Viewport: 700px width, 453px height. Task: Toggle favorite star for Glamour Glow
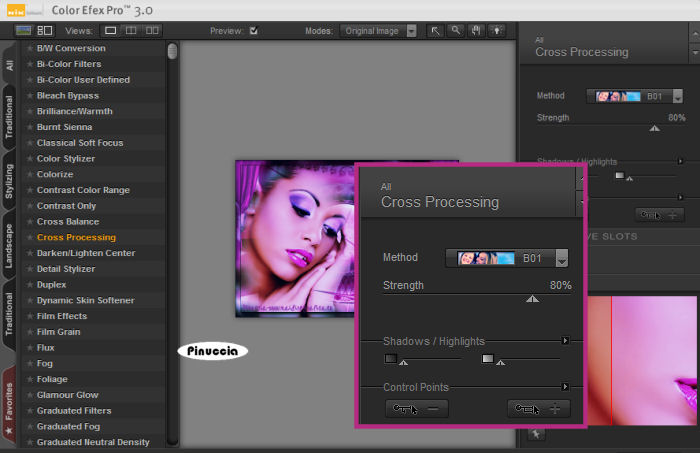(30, 395)
